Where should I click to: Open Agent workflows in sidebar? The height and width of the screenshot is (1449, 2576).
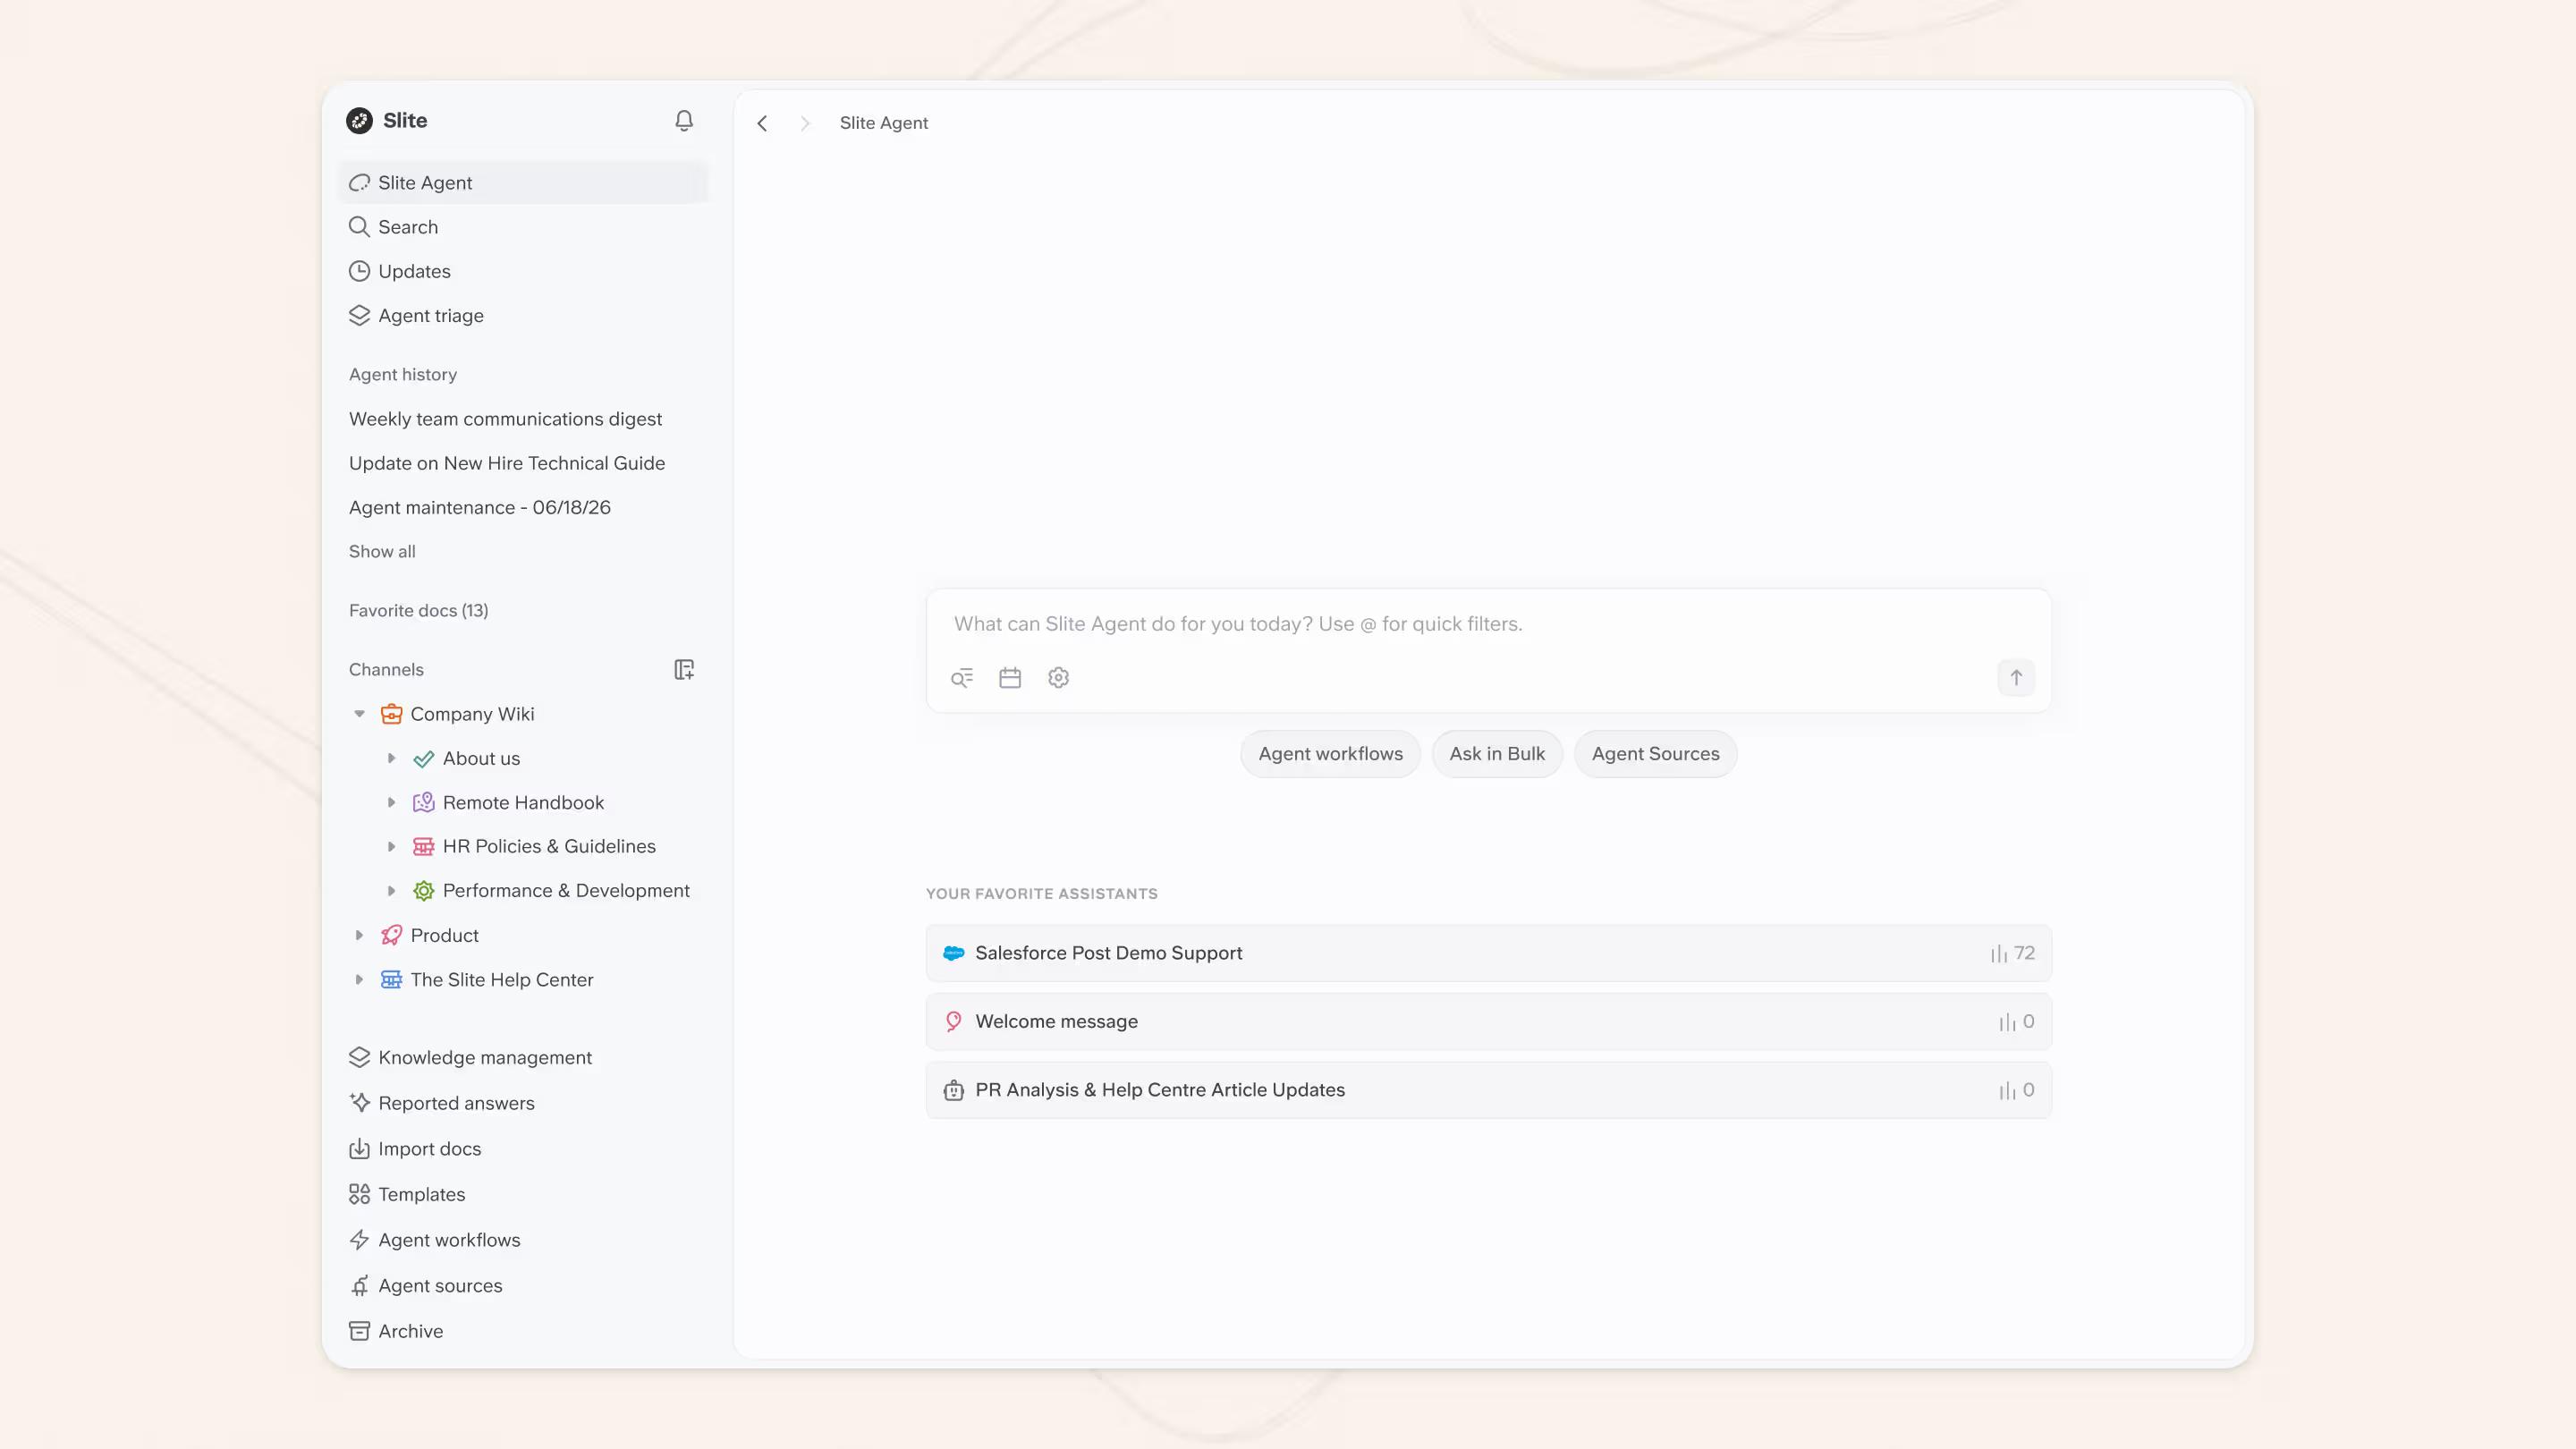524,1240
